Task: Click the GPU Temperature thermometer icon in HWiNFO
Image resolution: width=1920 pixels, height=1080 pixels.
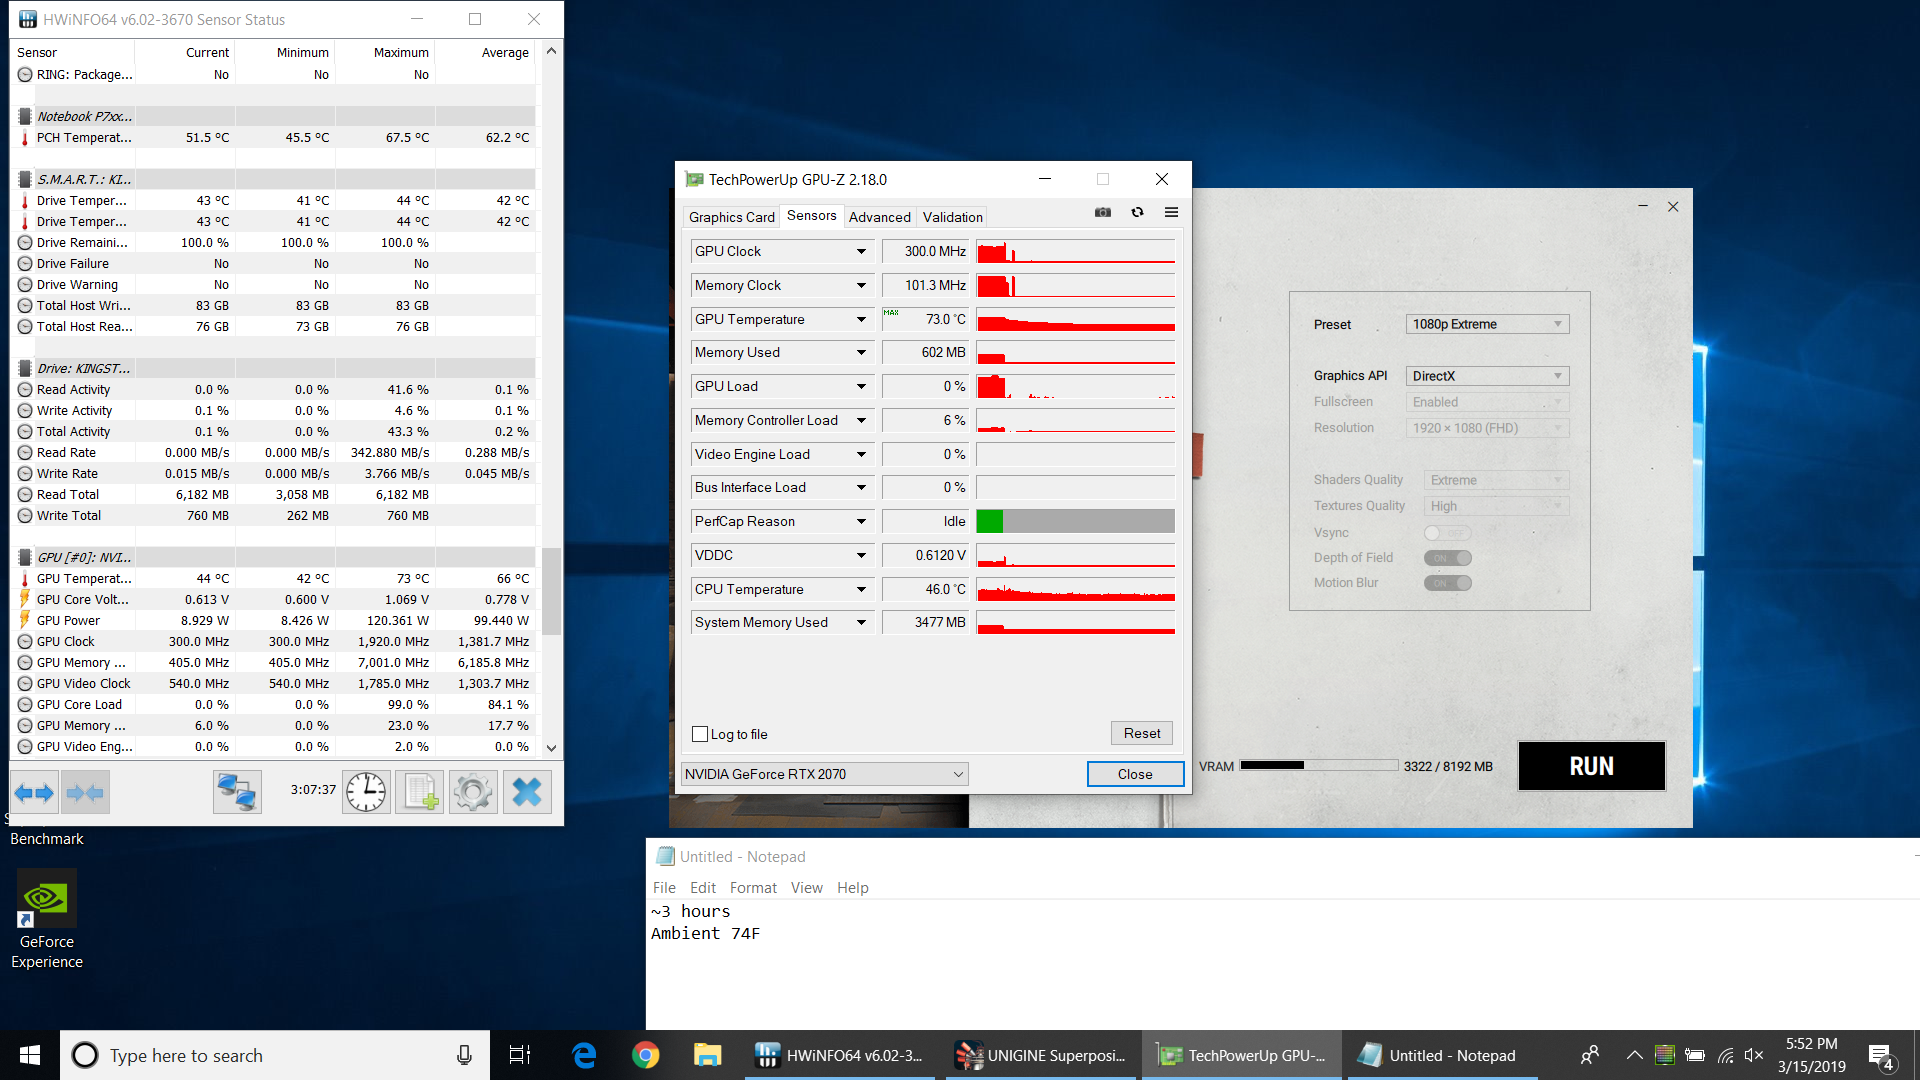Action: pos(25,578)
